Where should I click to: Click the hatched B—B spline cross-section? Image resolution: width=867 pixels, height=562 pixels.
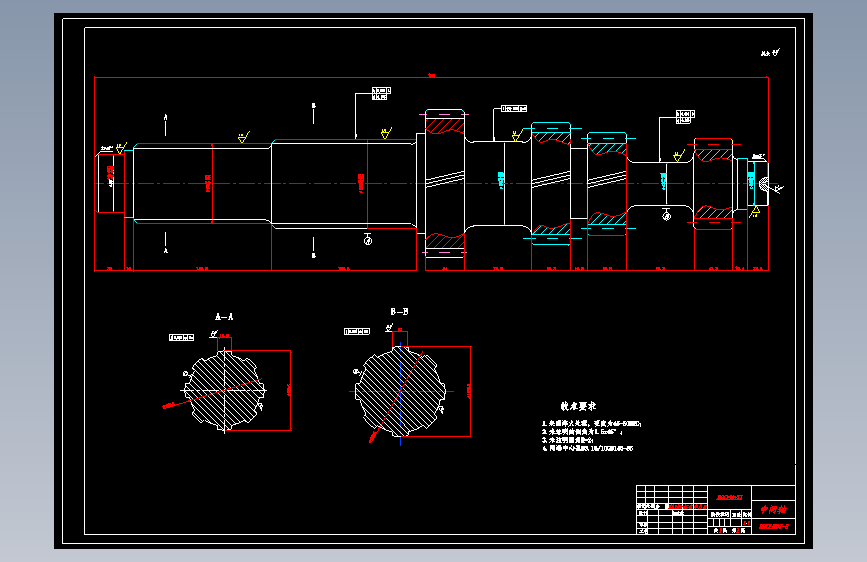pyautogui.click(x=400, y=392)
